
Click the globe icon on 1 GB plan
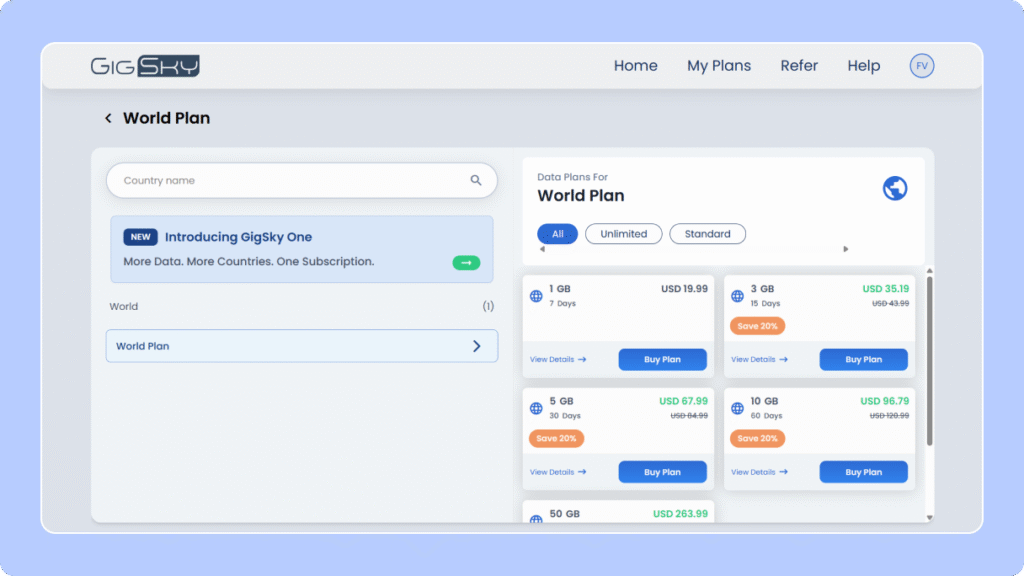(x=536, y=296)
